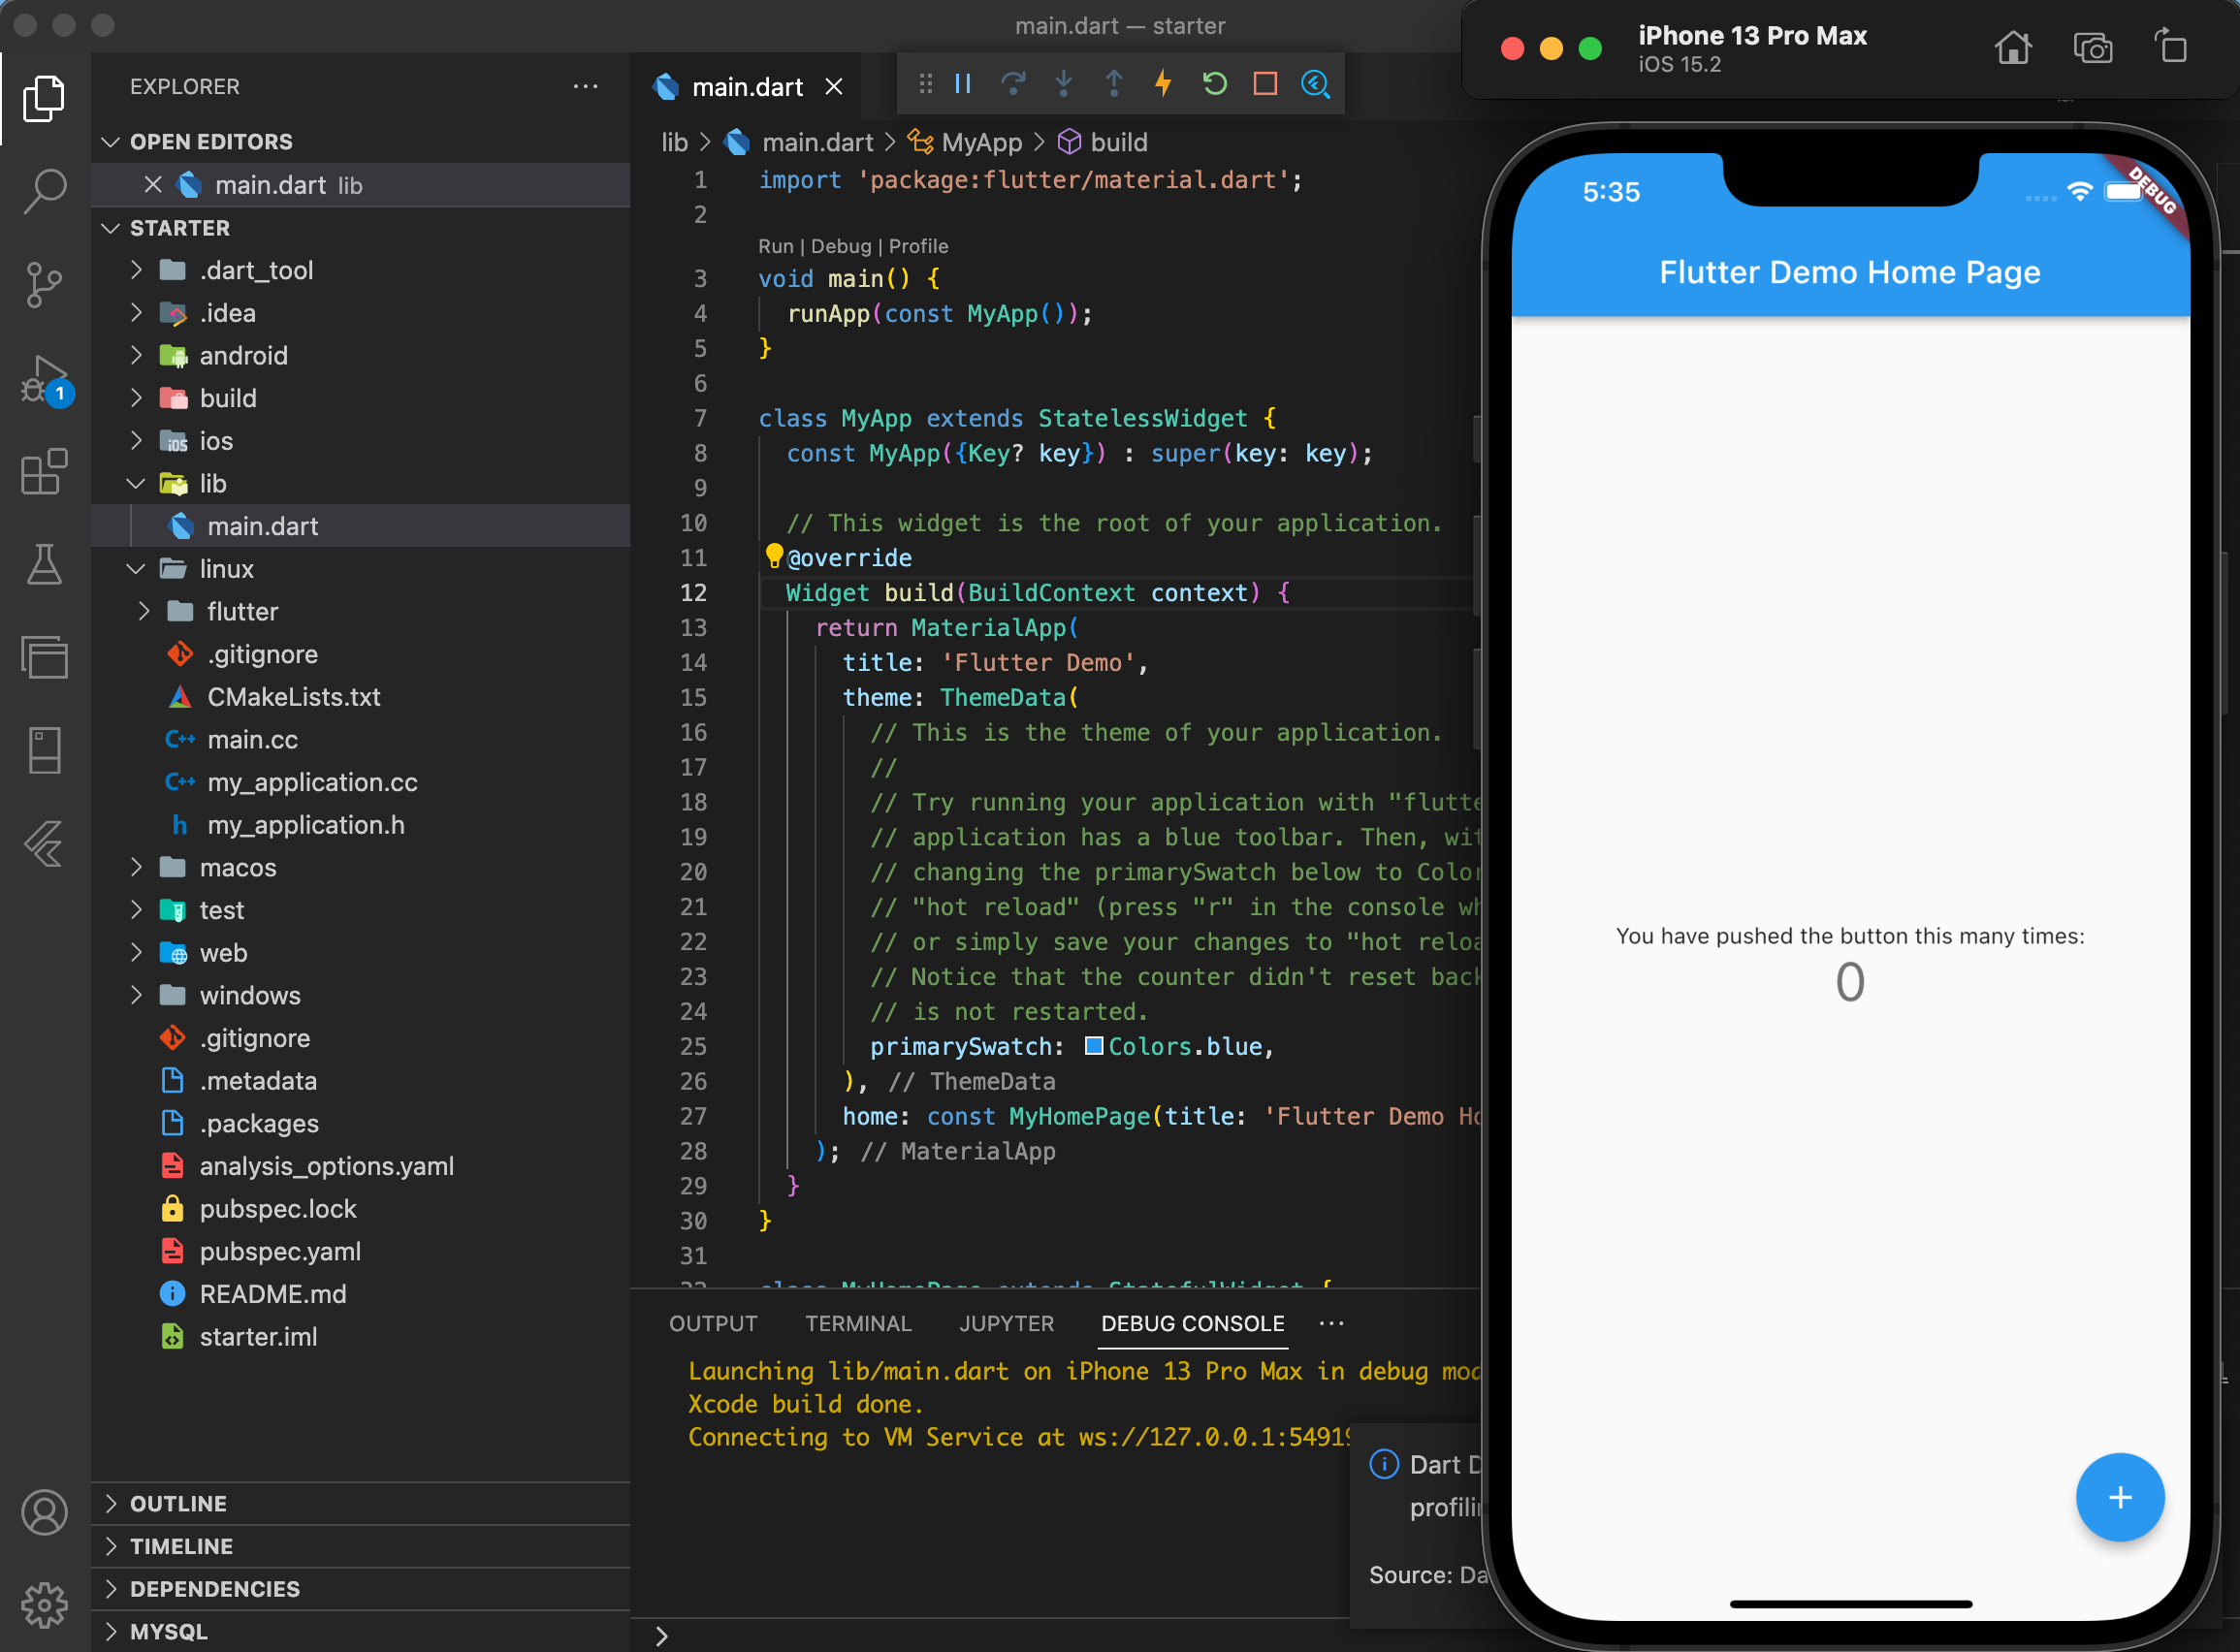2240x1652 pixels.
Task: Select the DEBUG CONSOLE tab
Action: point(1192,1323)
